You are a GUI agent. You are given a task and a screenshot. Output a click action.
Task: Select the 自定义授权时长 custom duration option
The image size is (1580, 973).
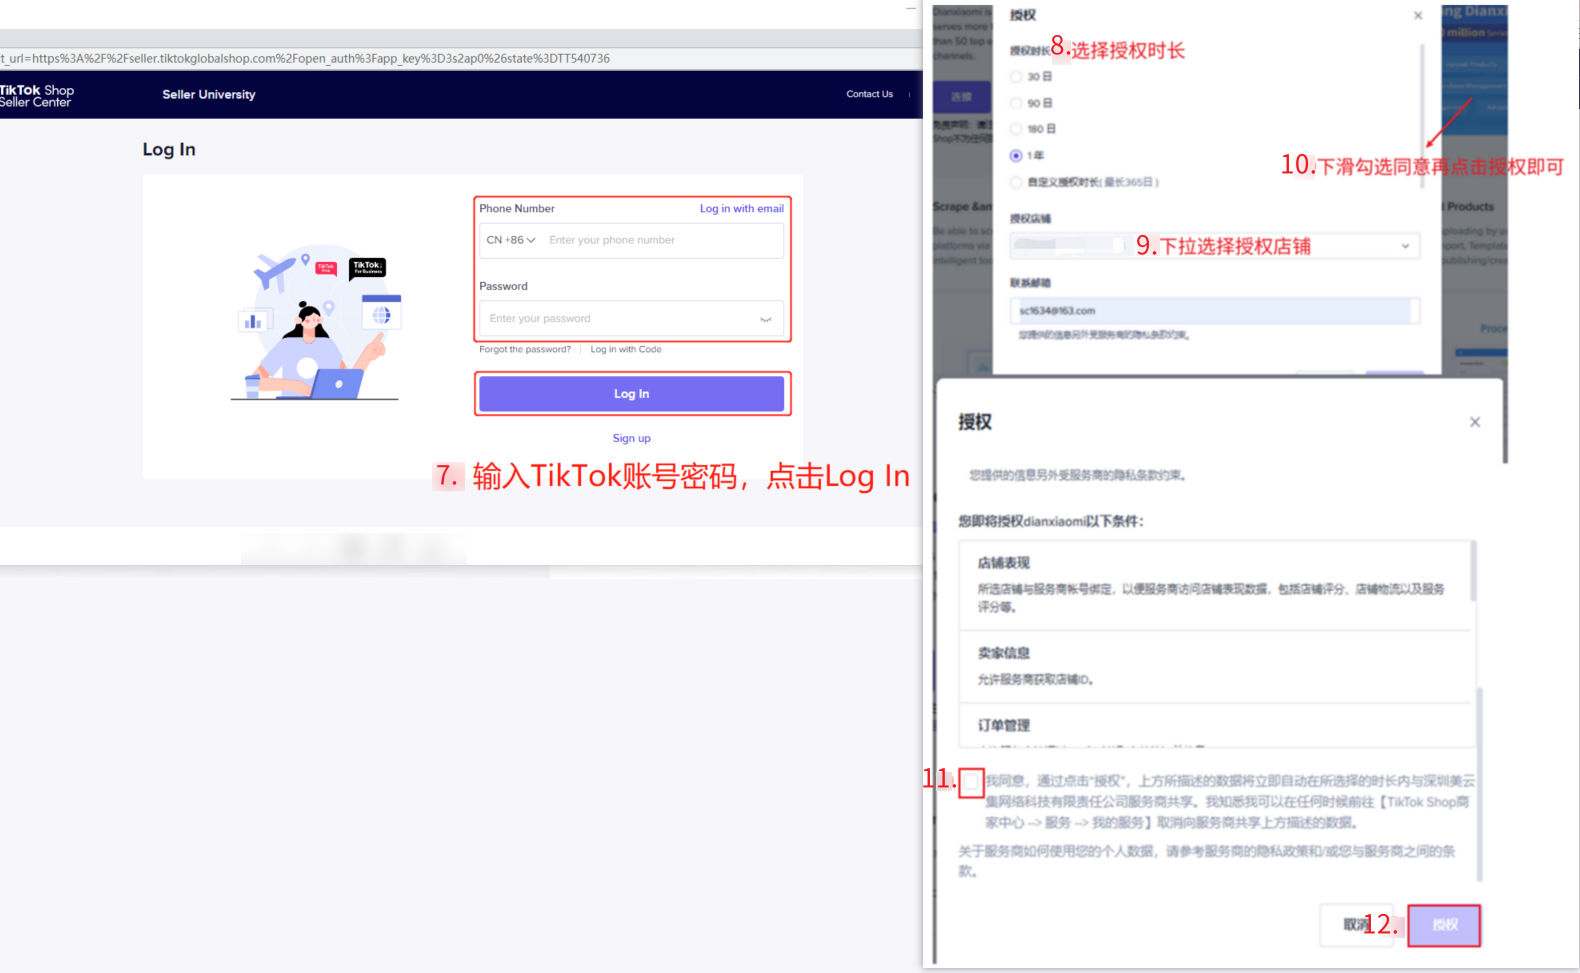point(1016,182)
